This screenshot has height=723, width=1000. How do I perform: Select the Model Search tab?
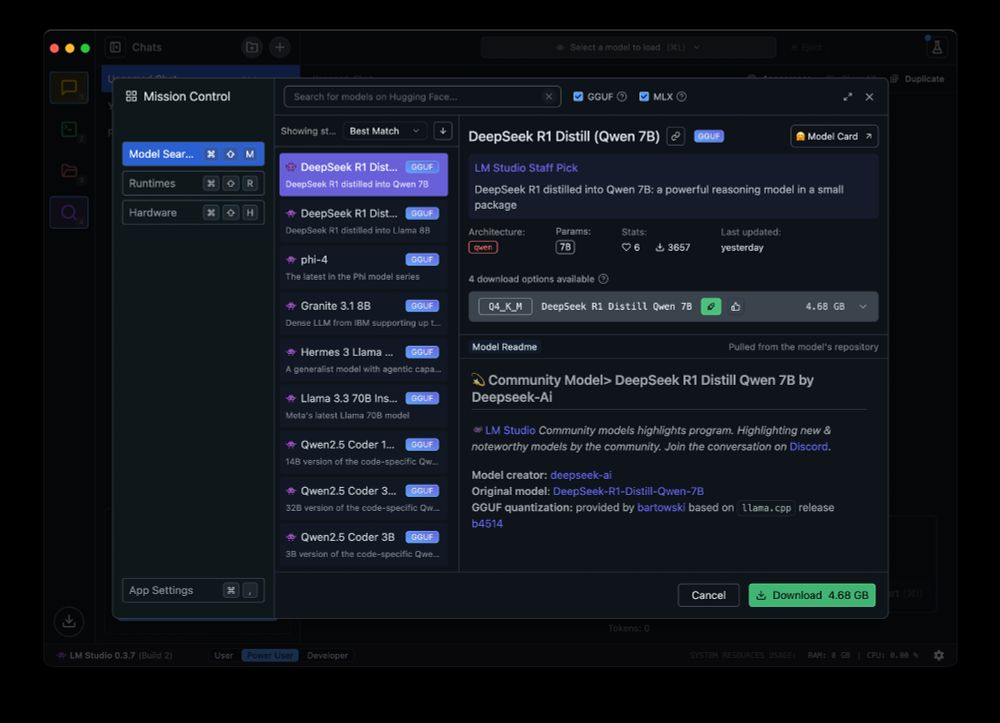(x=193, y=154)
